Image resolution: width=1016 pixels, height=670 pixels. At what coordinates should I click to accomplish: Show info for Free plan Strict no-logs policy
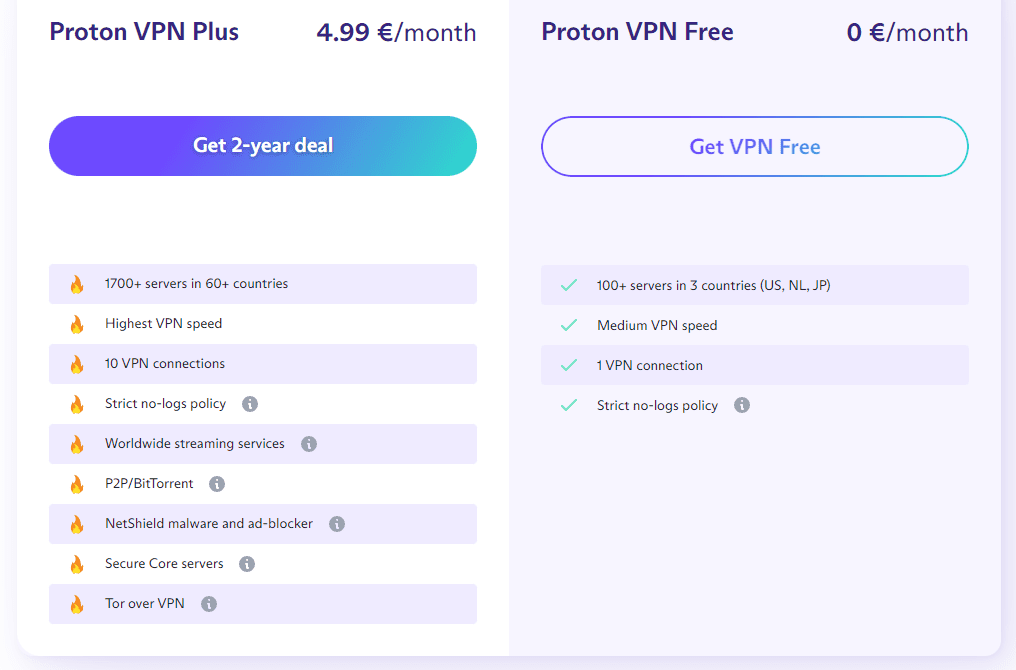pos(742,406)
